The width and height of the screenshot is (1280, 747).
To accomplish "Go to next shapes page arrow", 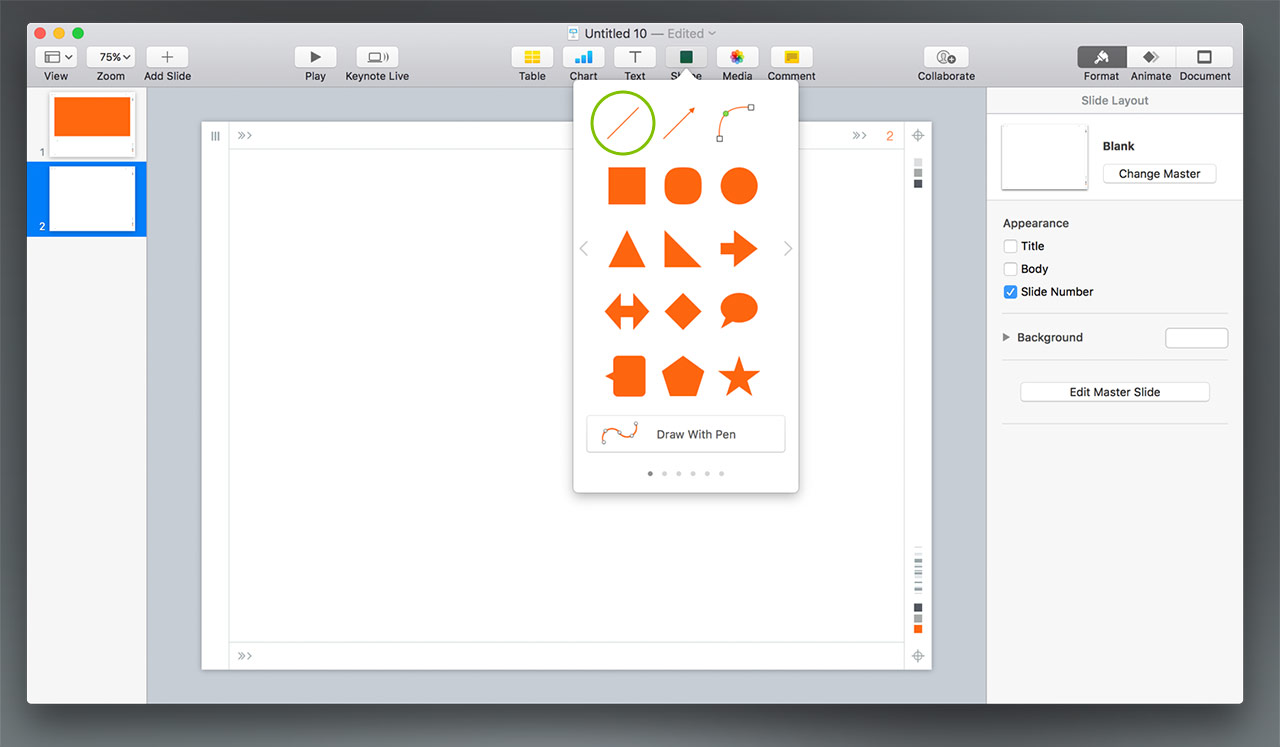I will (788, 248).
